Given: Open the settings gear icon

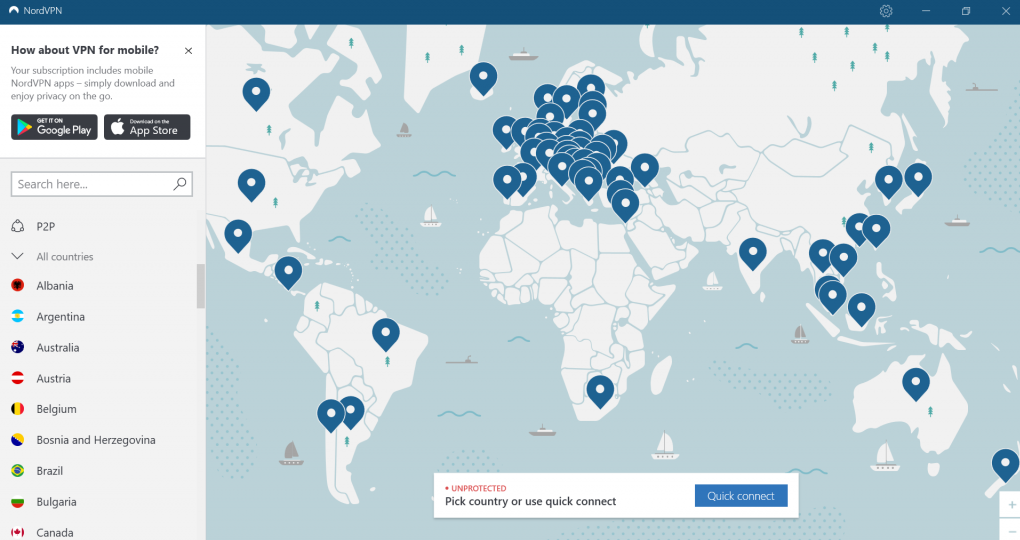Looking at the screenshot, I should (886, 11).
